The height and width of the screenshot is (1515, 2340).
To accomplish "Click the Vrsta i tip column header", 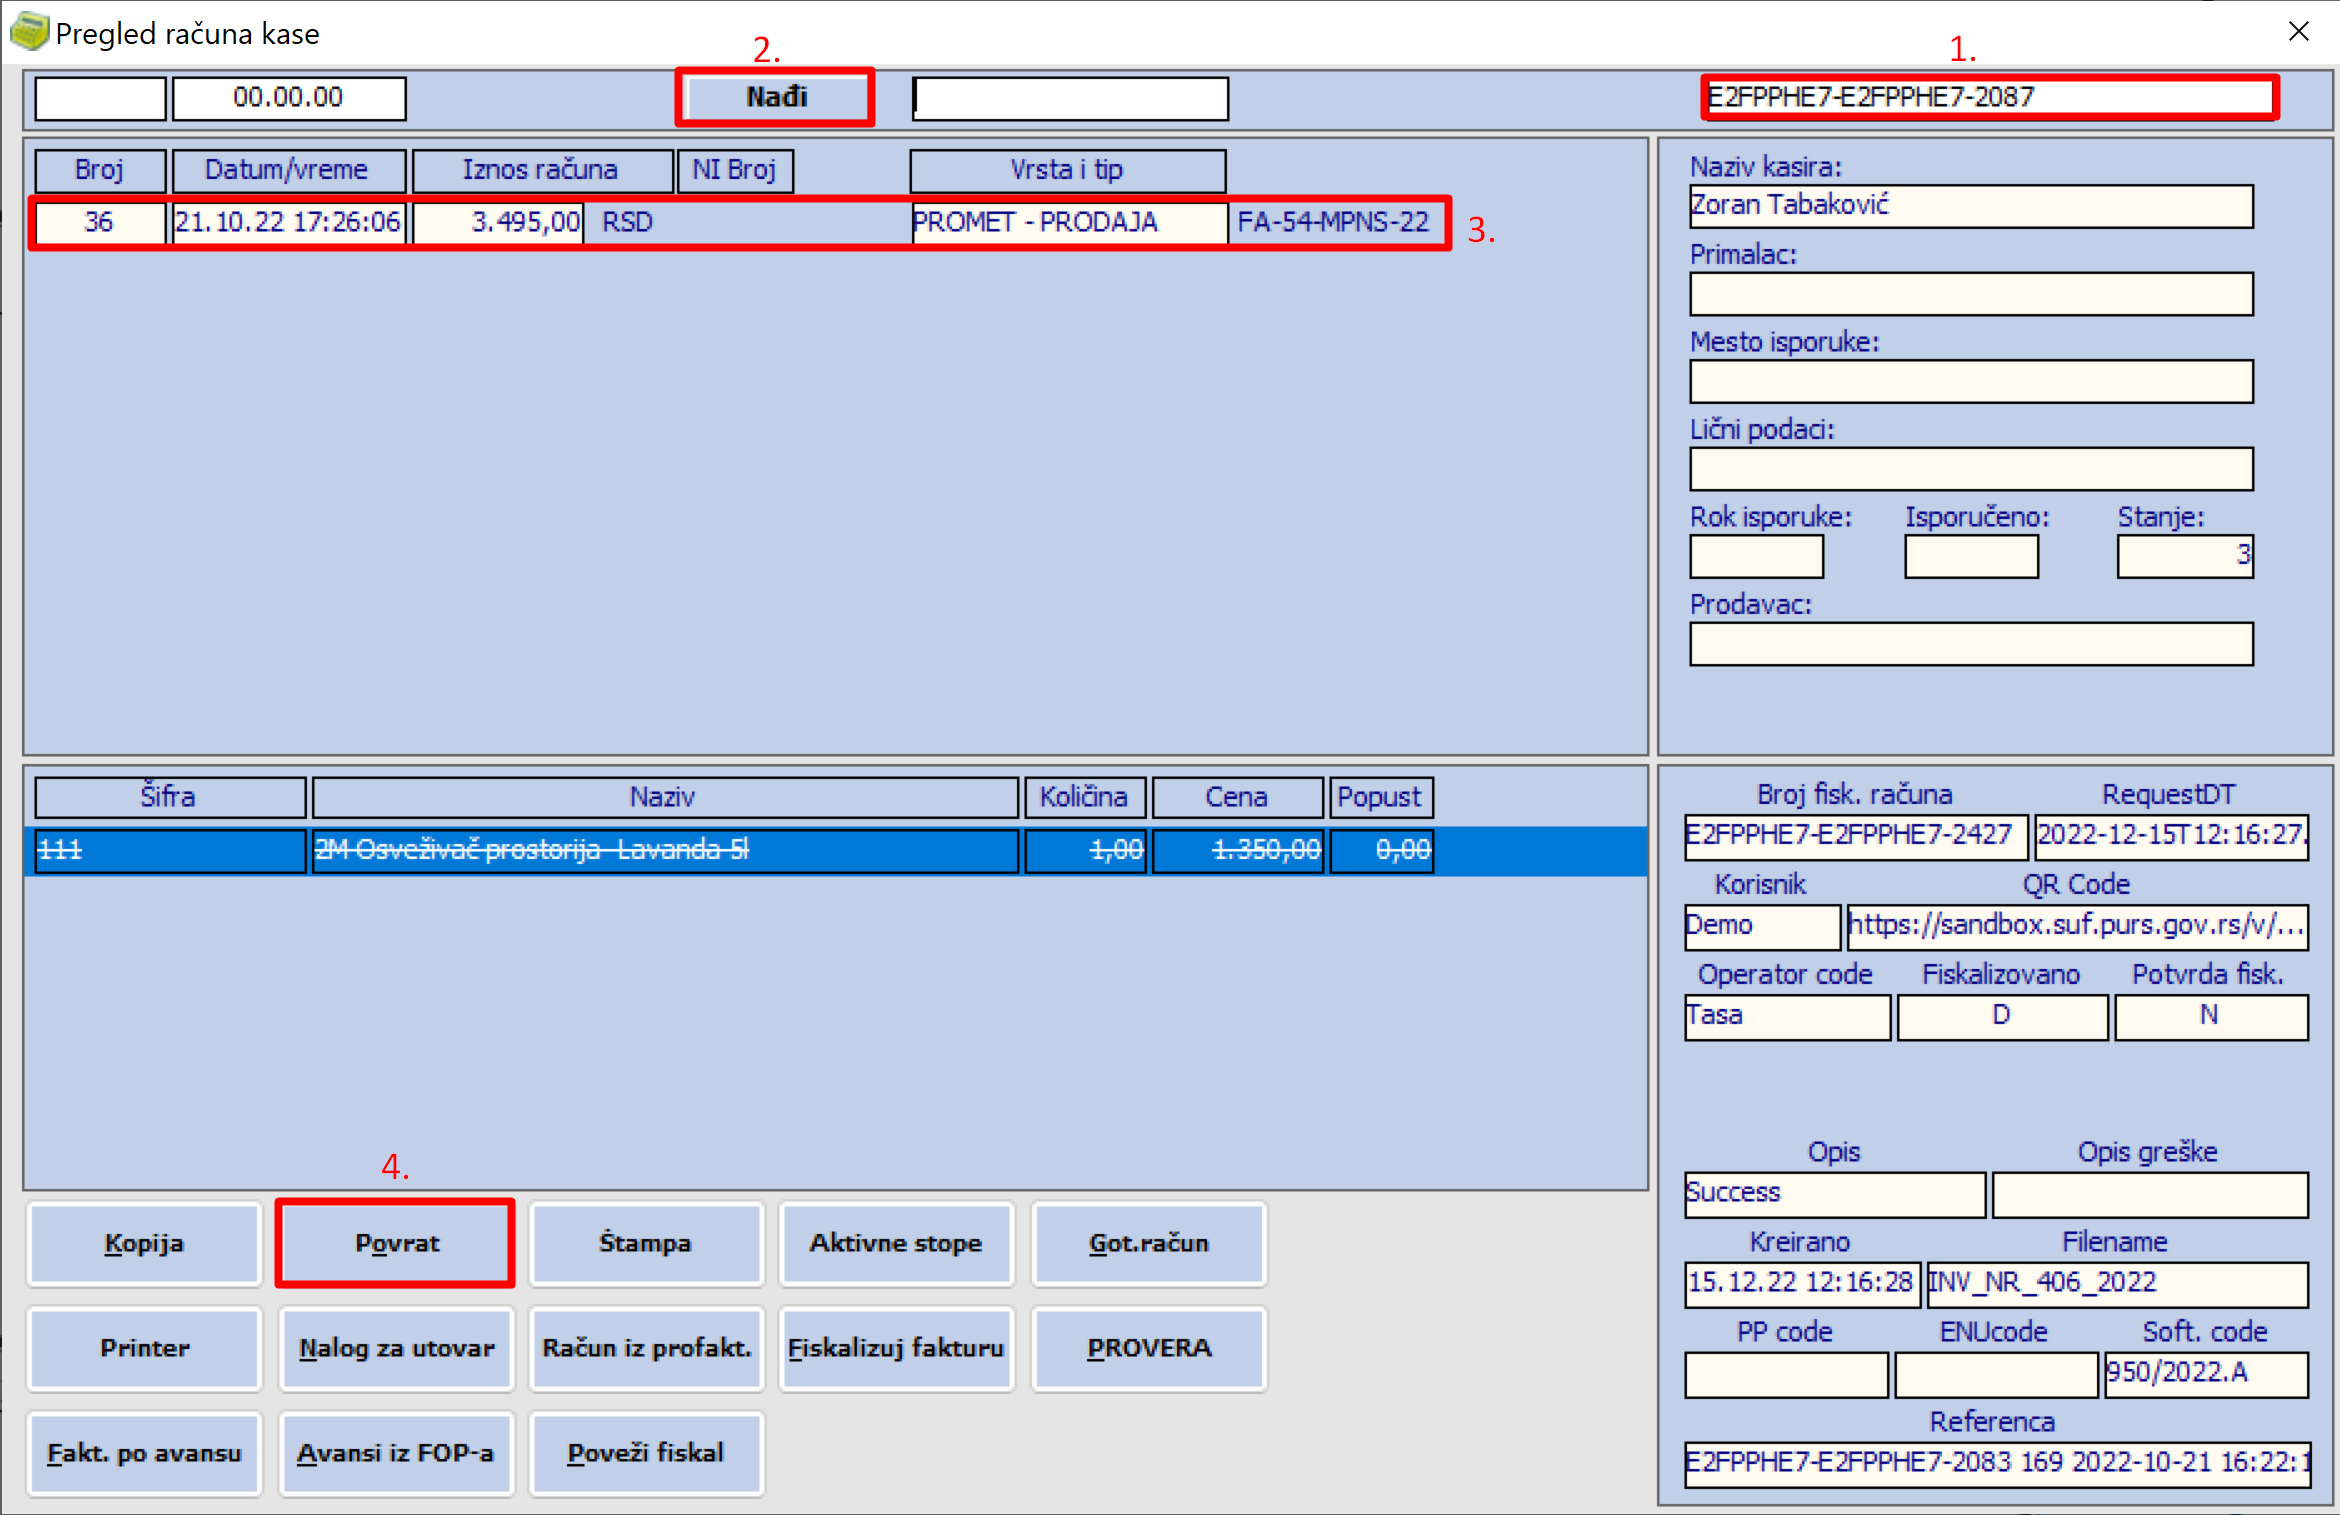I will pos(1067,170).
